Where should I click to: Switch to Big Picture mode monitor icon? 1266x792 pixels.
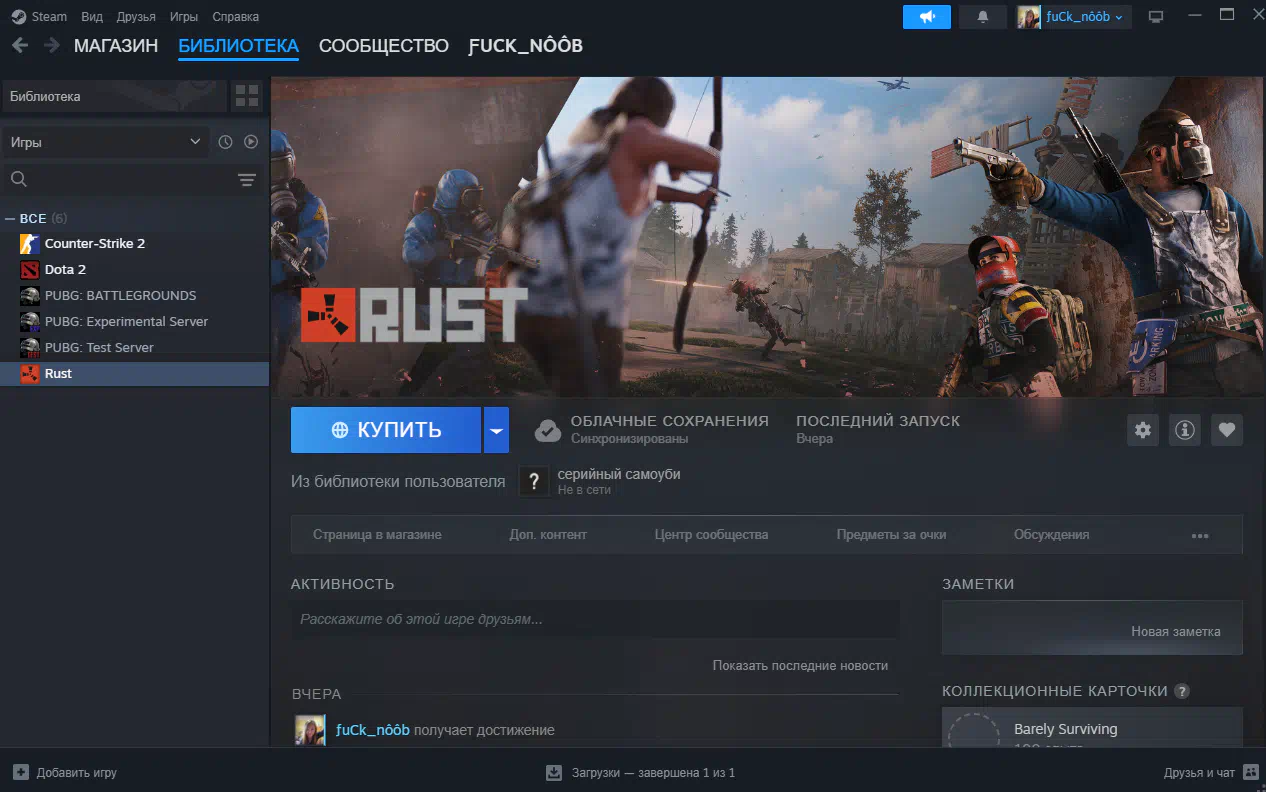[1156, 17]
